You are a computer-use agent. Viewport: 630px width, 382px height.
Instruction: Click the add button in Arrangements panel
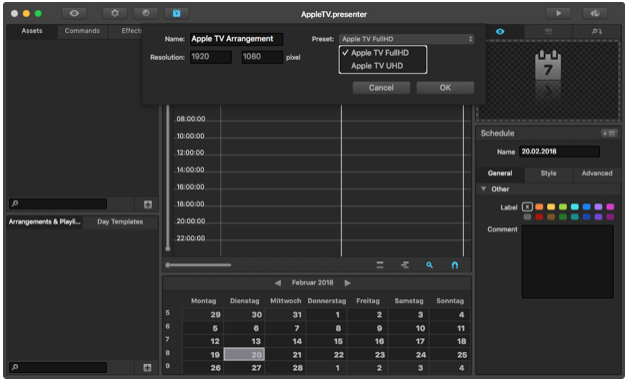tap(147, 368)
